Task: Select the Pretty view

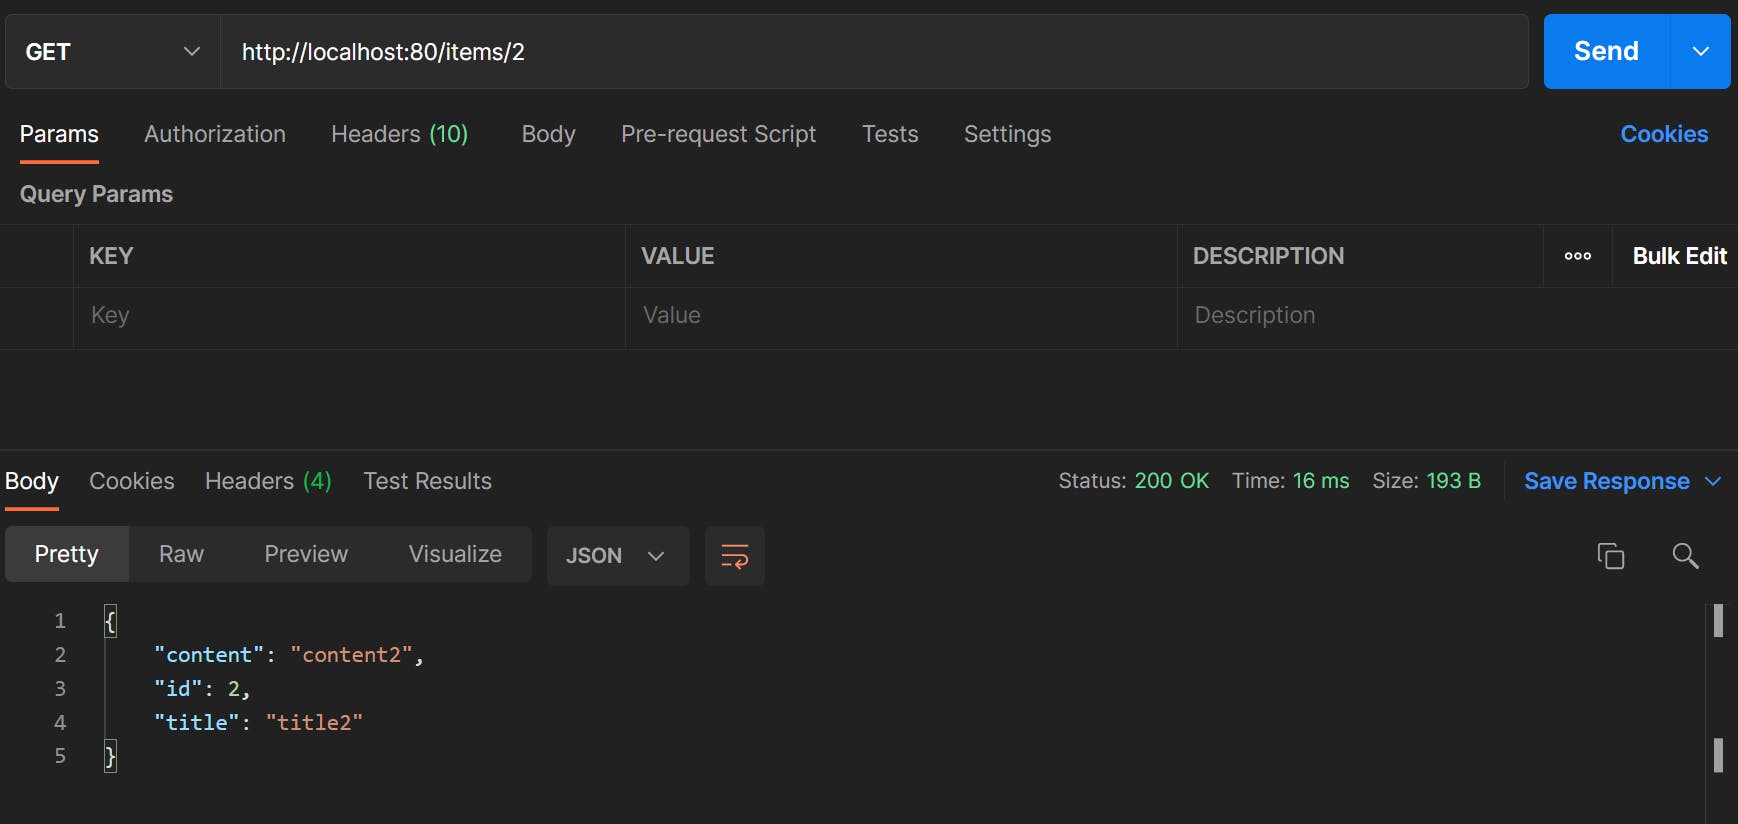Action: (x=67, y=554)
